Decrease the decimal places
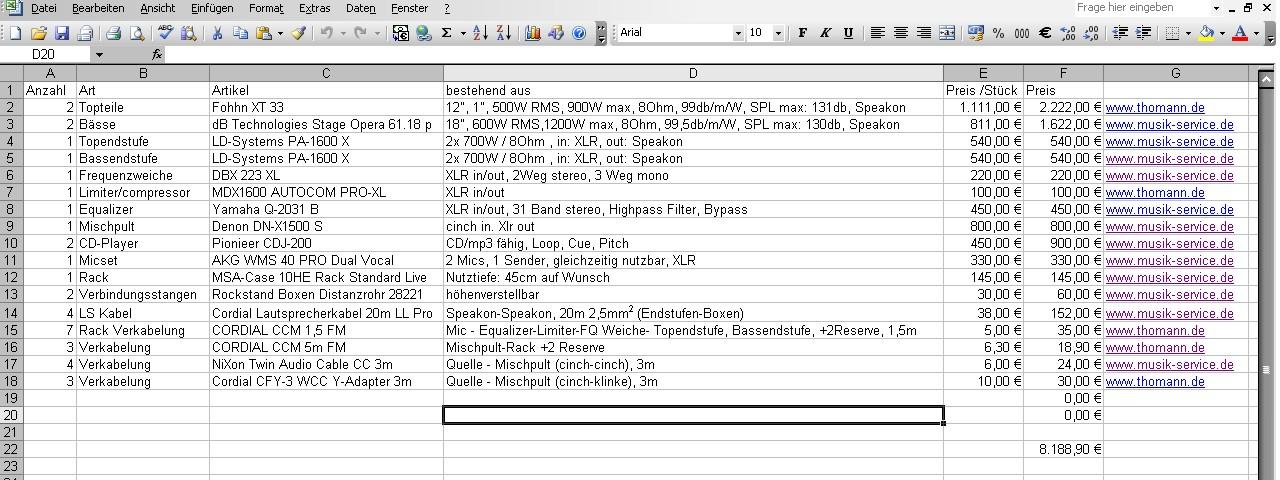1280x480 pixels. (x=1089, y=33)
